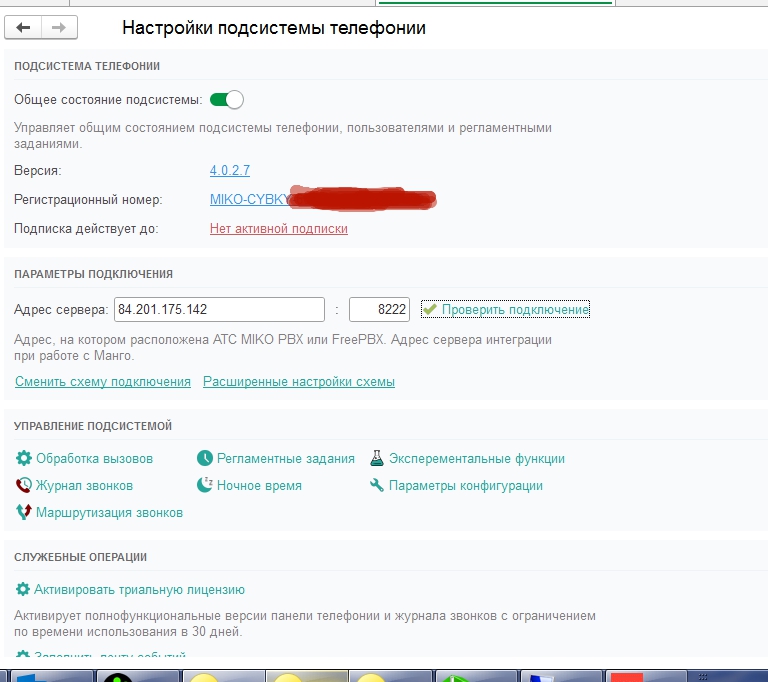
Task: Click the clock icon for Регламентные задания
Action: (x=205, y=459)
